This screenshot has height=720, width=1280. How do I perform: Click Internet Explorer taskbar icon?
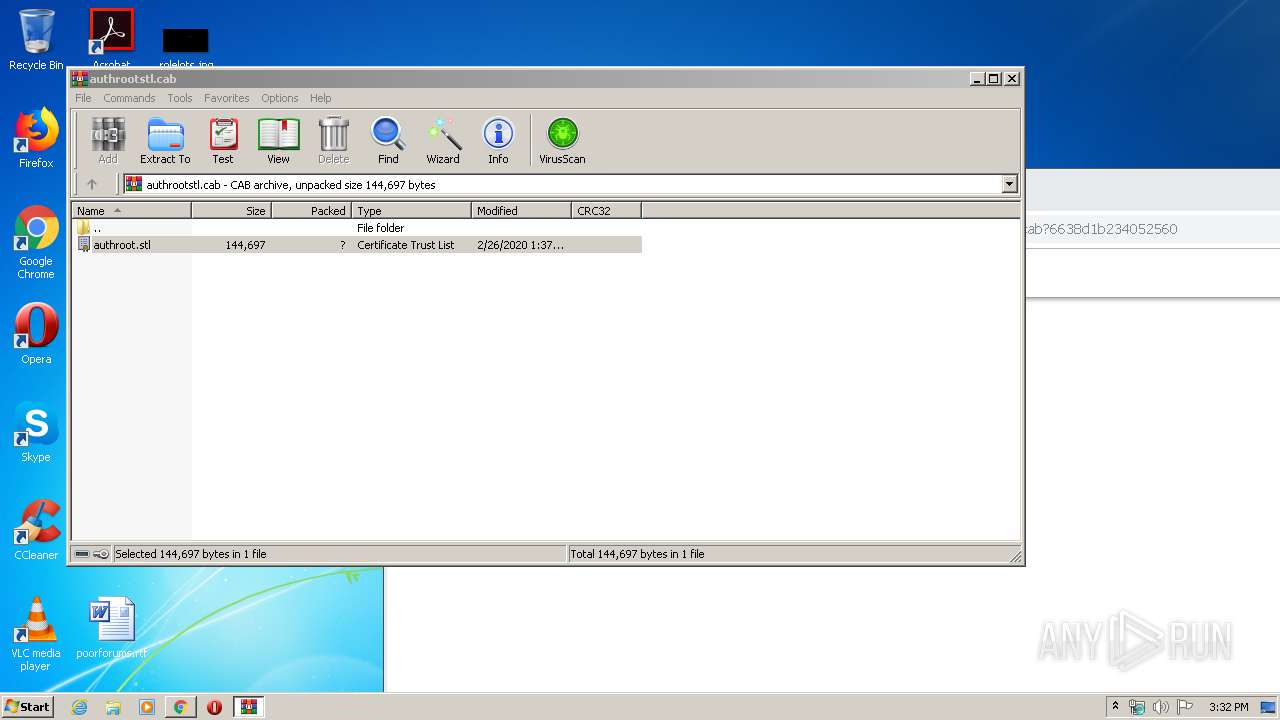[79, 707]
